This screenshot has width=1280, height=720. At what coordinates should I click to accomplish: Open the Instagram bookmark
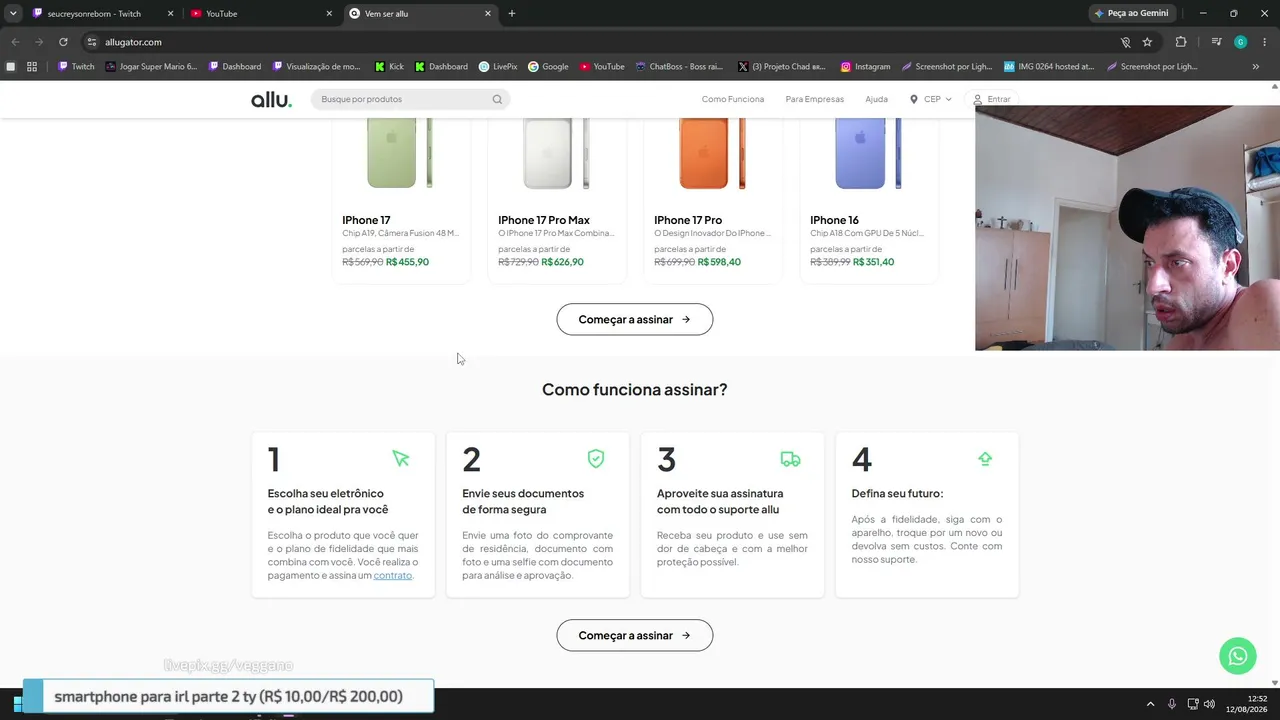(x=865, y=67)
